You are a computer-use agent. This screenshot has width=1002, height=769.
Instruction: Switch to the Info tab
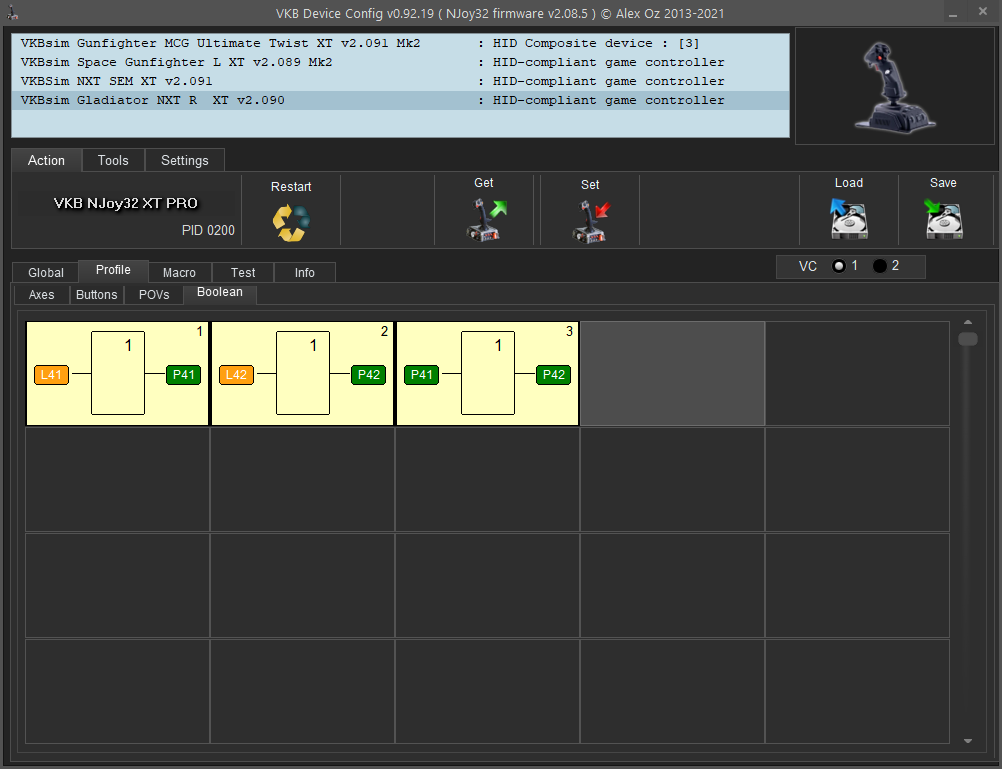(304, 272)
